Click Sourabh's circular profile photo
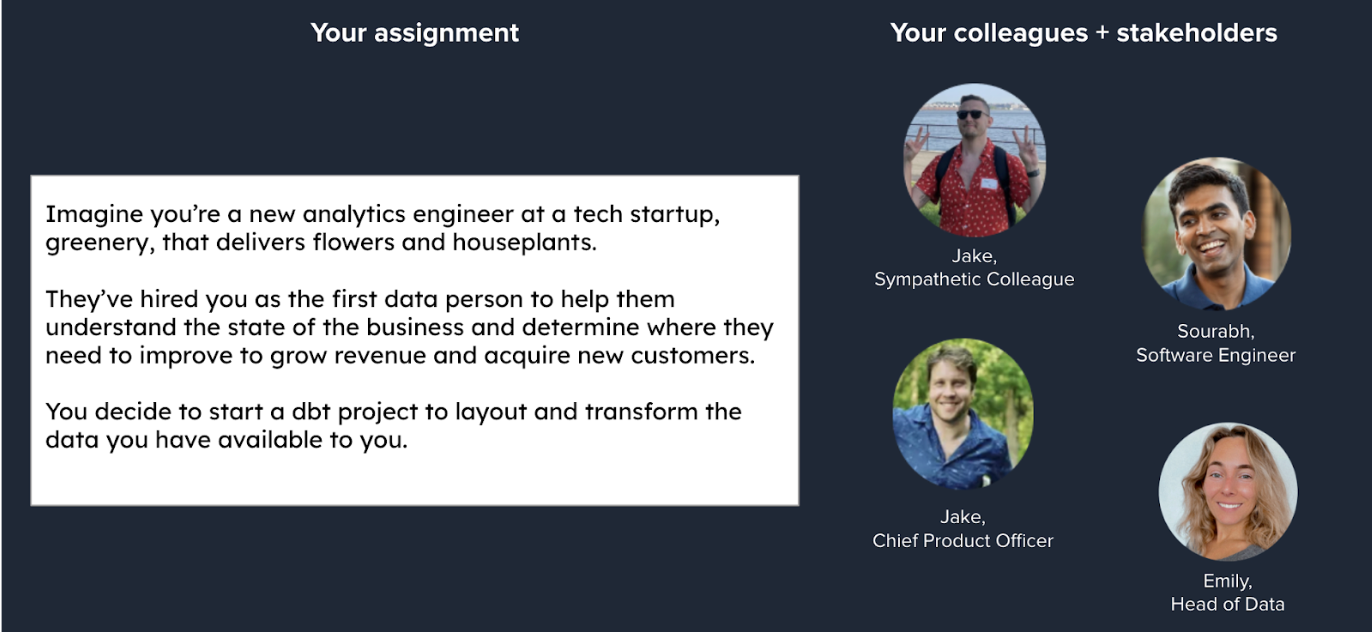The width and height of the screenshot is (1372, 632). [x=1217, y=234]
